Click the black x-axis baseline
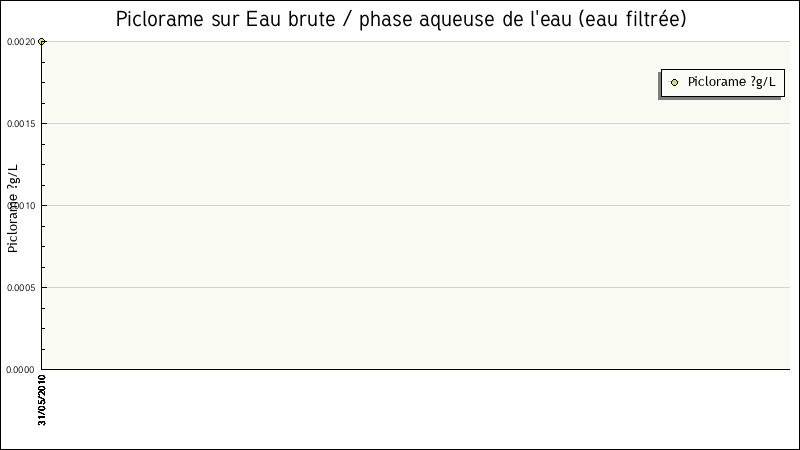Viewport: 800px width, 450px height. click(400, 369)
